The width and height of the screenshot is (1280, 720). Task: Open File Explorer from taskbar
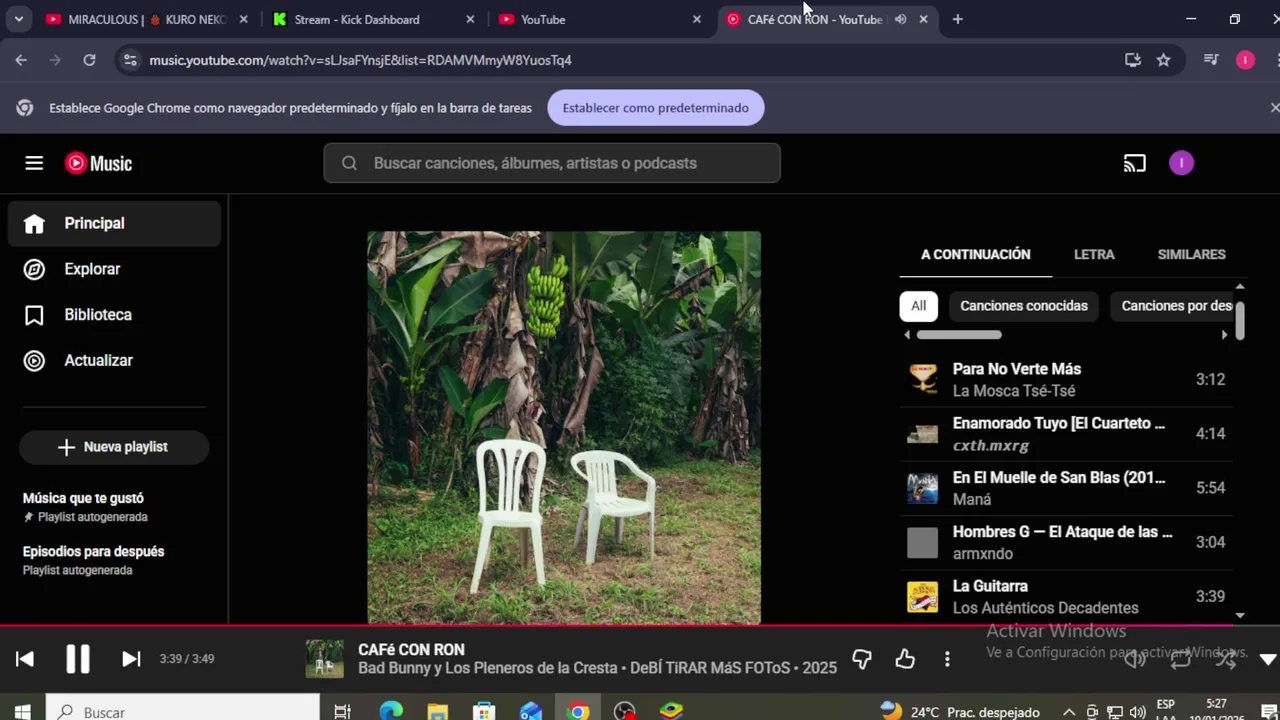[x=437, y=712]
